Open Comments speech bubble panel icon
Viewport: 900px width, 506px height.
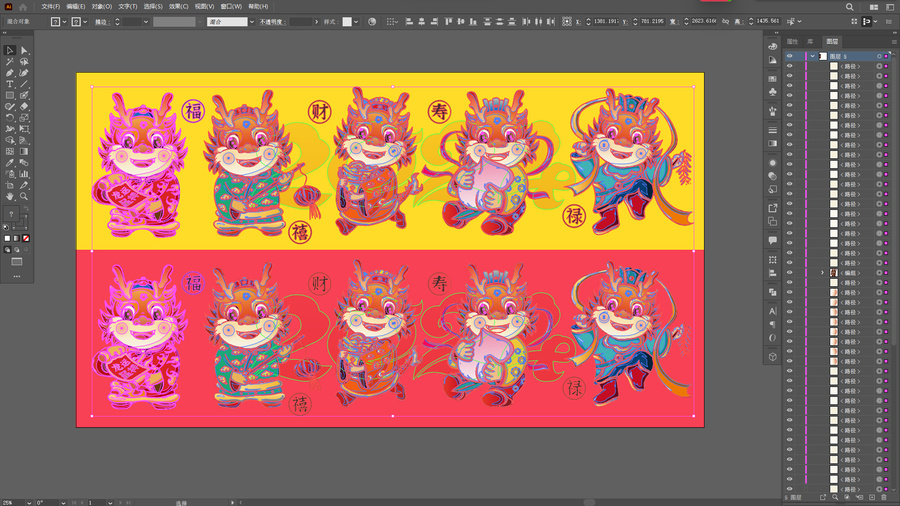(x=773, y=240)
